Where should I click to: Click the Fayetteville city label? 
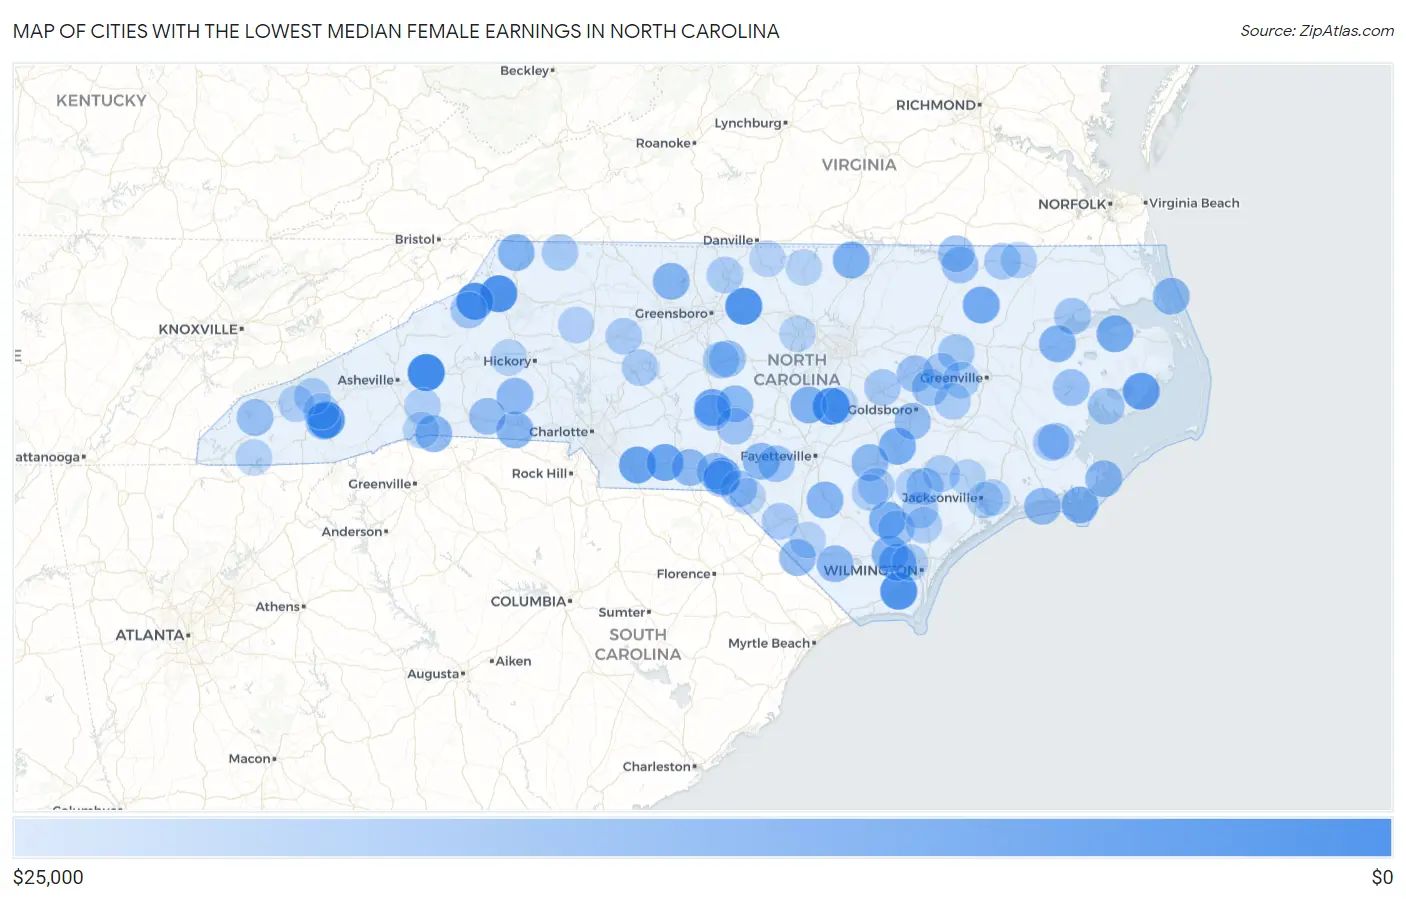tap(776, 456)
